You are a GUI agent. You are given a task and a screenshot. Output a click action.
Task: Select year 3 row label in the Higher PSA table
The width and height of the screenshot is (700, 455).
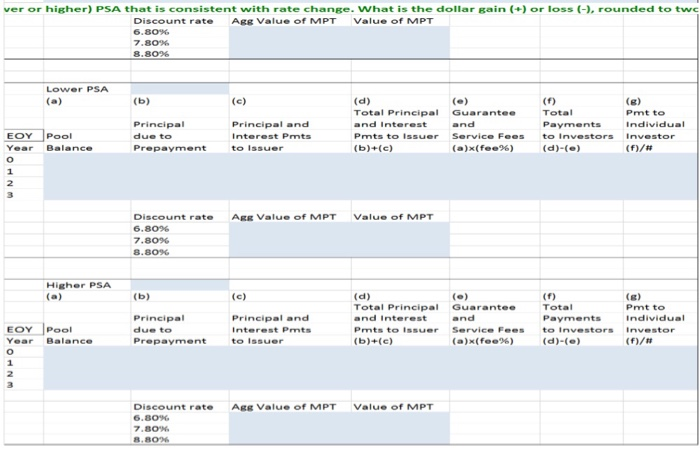point(10,384)
